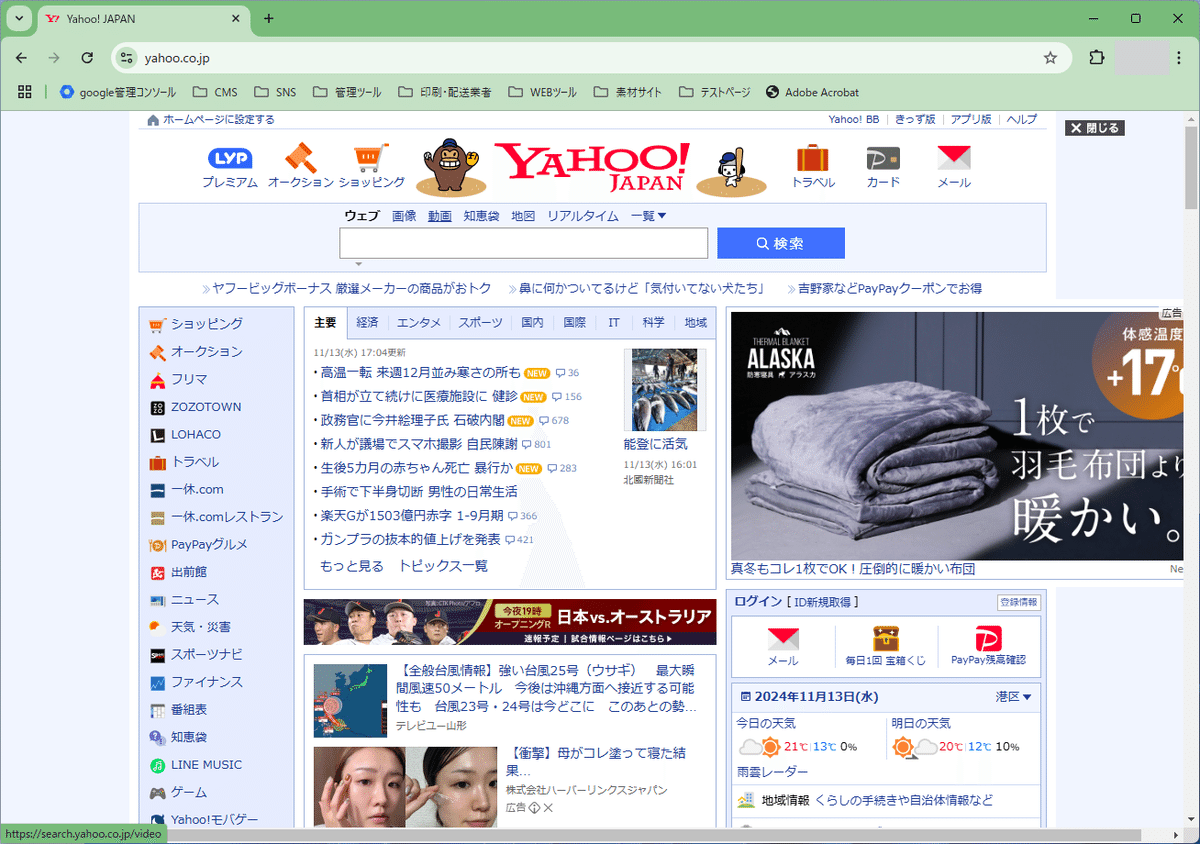Bookmark this page with the star icon
This screenshot has width=1200, height=844.
coord(1050,58)
